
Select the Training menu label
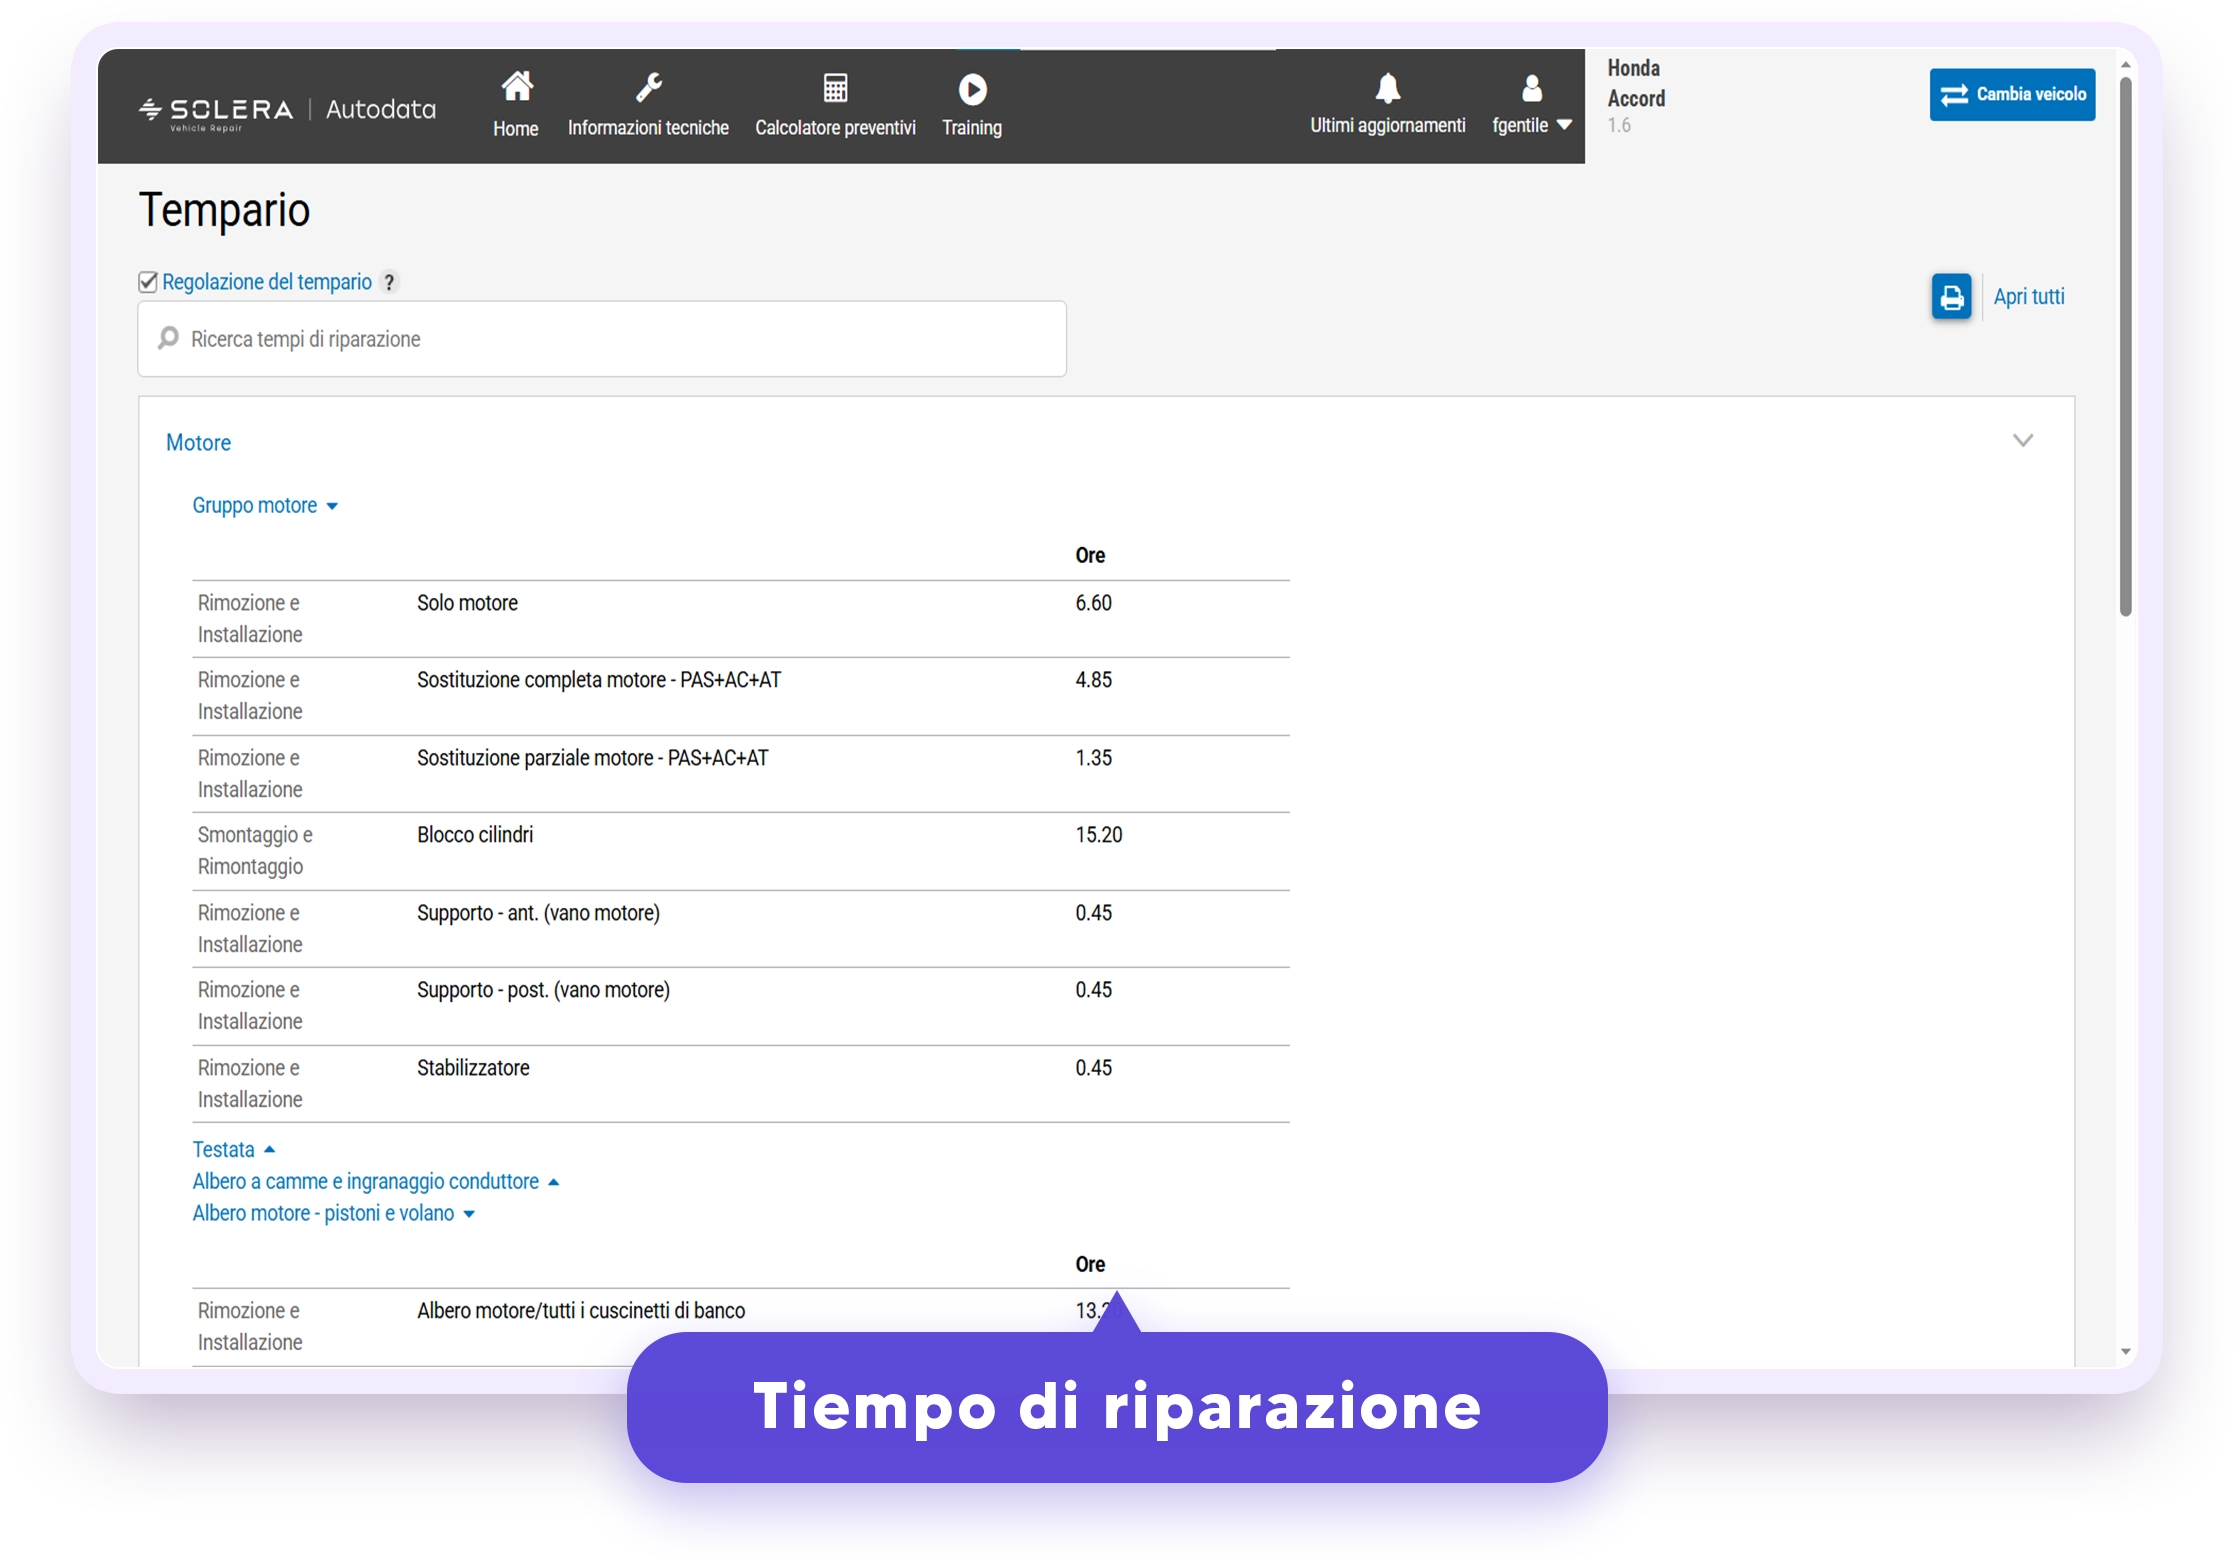tap(972, 128)
